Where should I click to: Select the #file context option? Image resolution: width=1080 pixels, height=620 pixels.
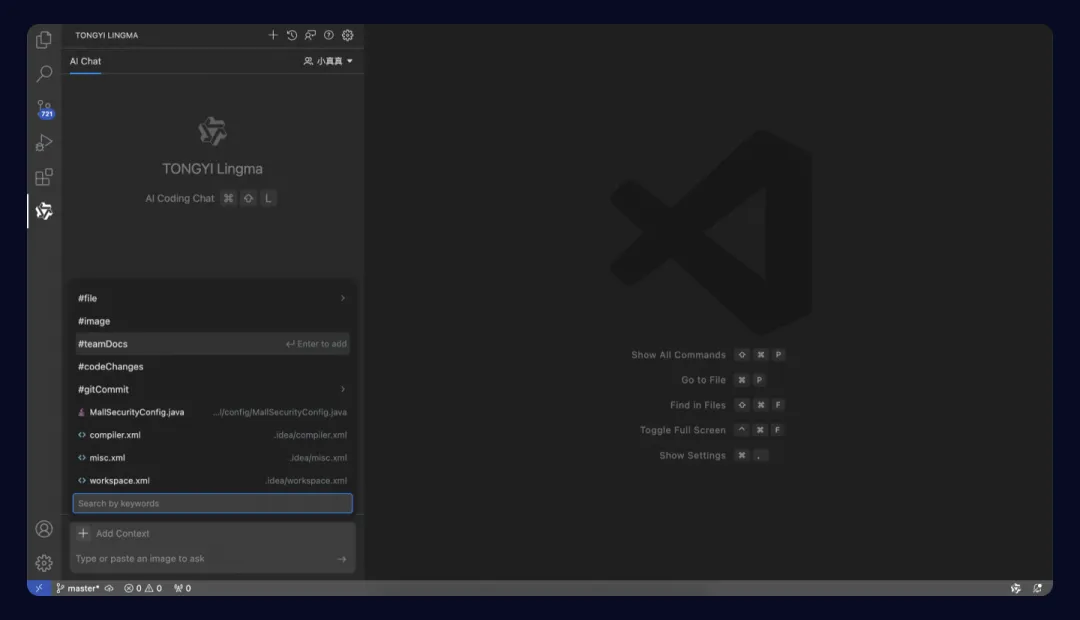click(x=212, y=298)
